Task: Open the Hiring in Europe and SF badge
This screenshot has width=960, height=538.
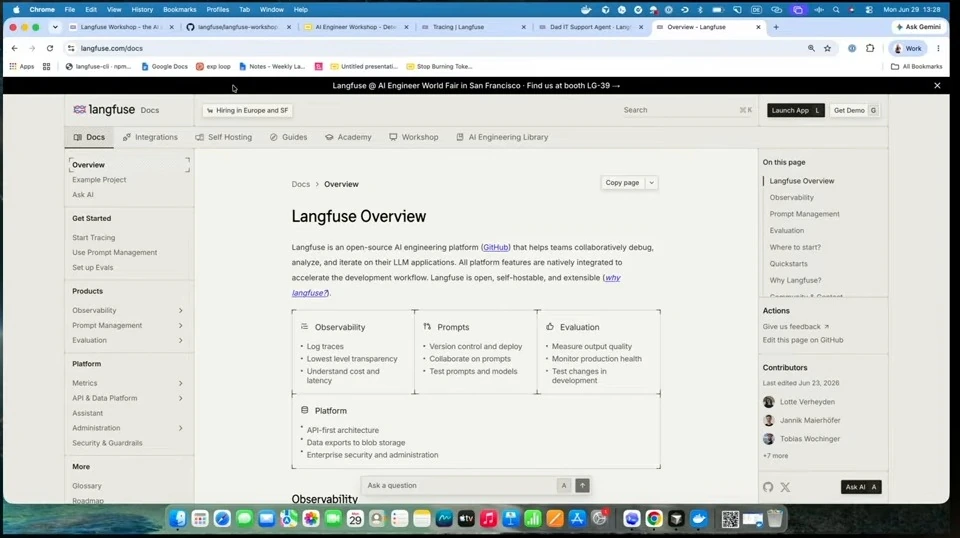Action: [247, 110]
